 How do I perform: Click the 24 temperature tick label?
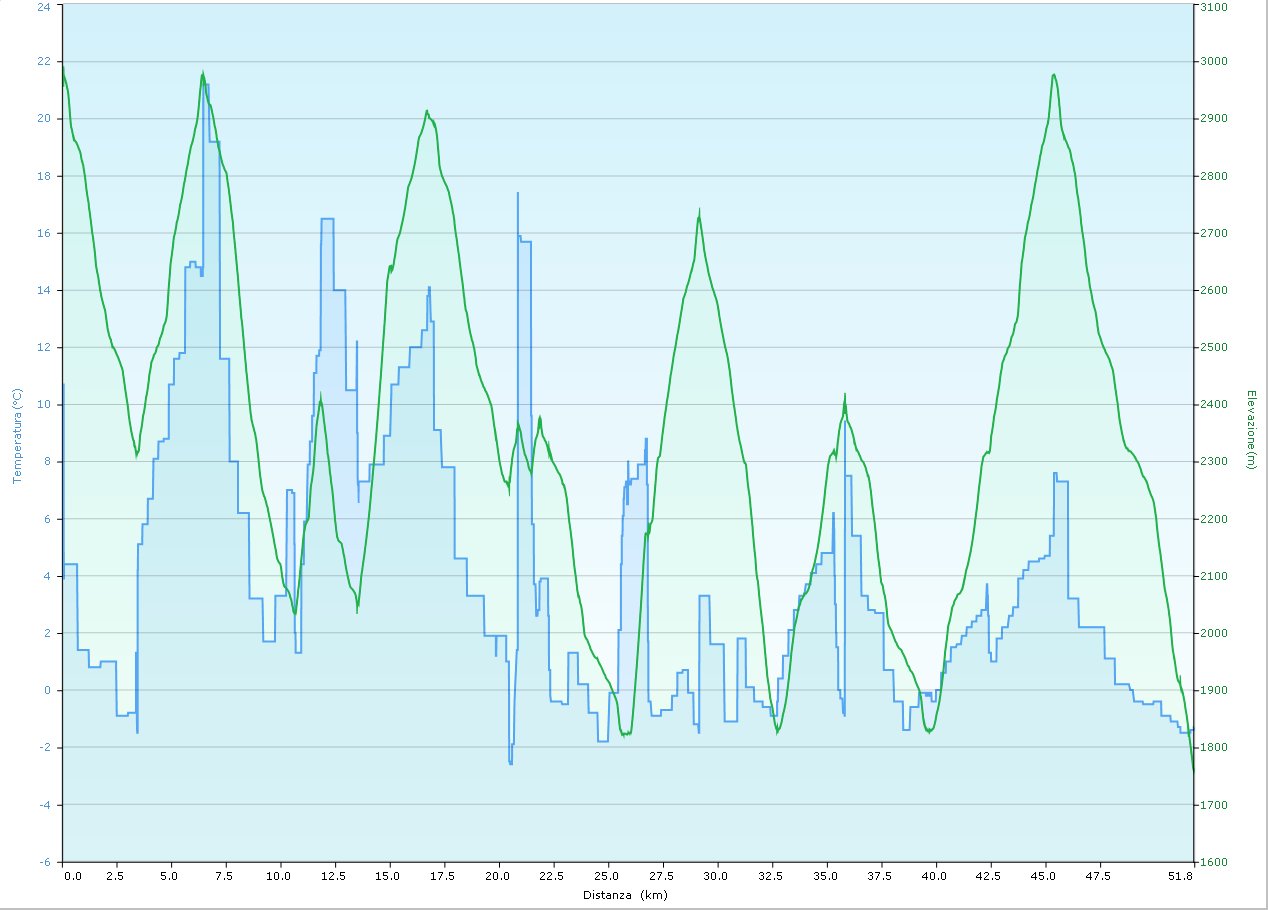coord(43,6)
